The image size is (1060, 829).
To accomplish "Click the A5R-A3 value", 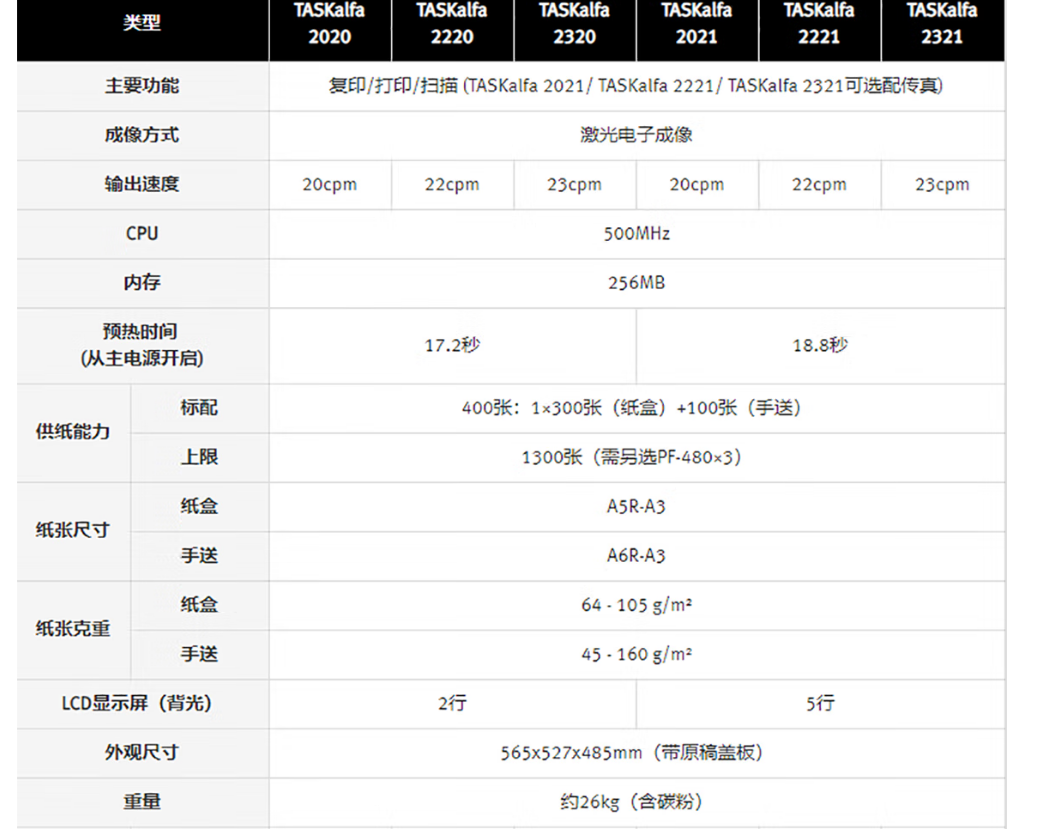I will pos(636,506).
